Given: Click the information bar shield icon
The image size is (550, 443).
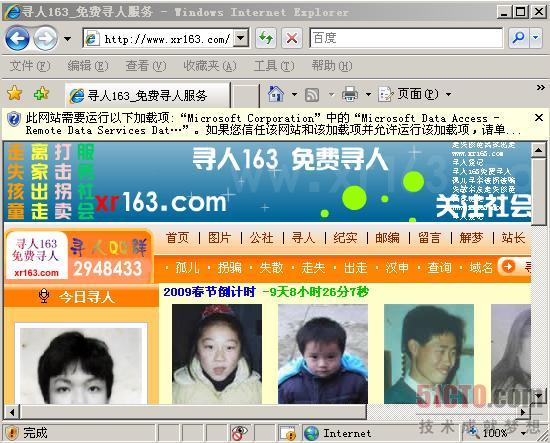Looking at the screenshot, I should (x=14, y=119).
